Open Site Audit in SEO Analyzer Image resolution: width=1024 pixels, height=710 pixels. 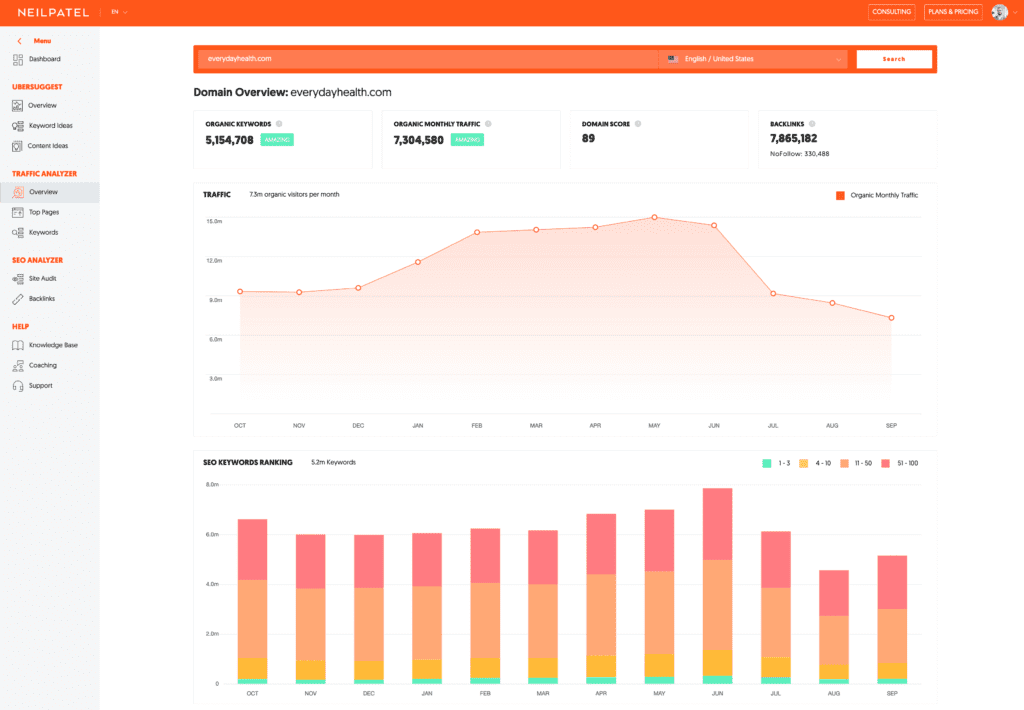pos(42,279)
